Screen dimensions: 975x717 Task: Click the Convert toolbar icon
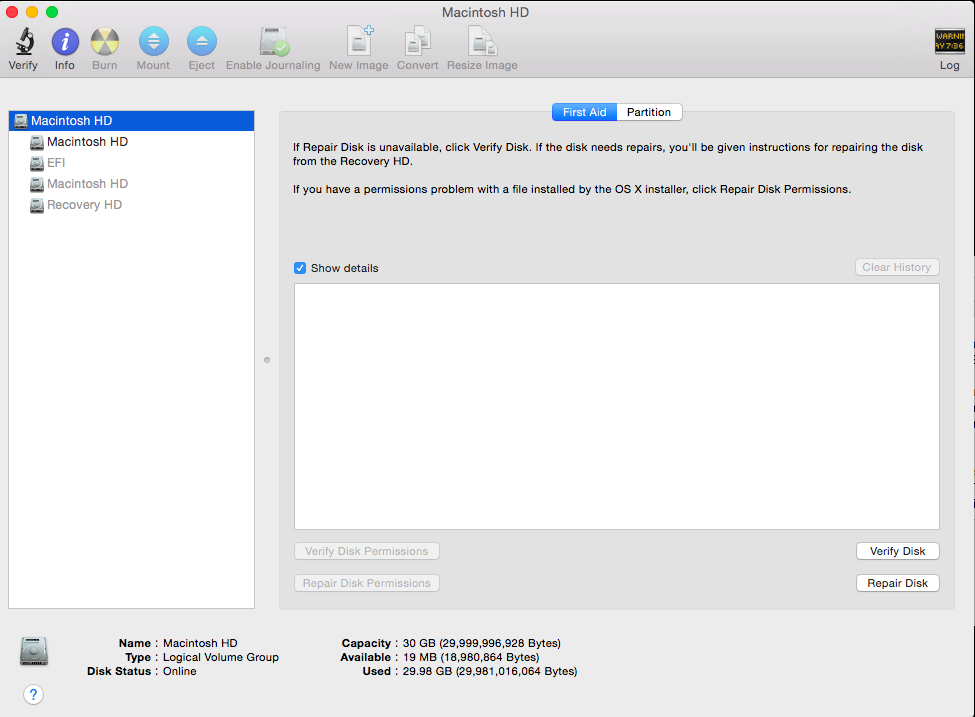[x=417, y=42]
